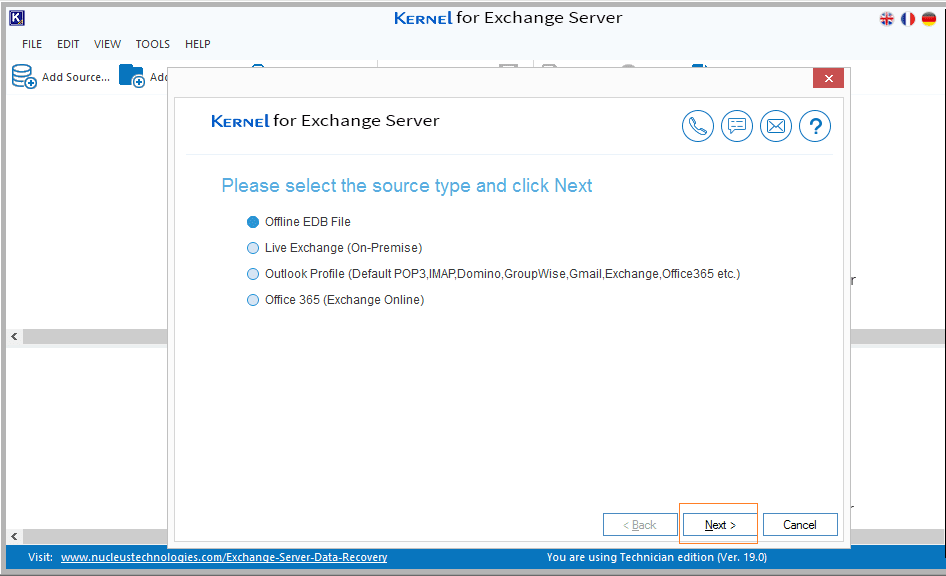946x576 pixels.
Task: Open the FILE menu
Action: (x=32, y=44)
